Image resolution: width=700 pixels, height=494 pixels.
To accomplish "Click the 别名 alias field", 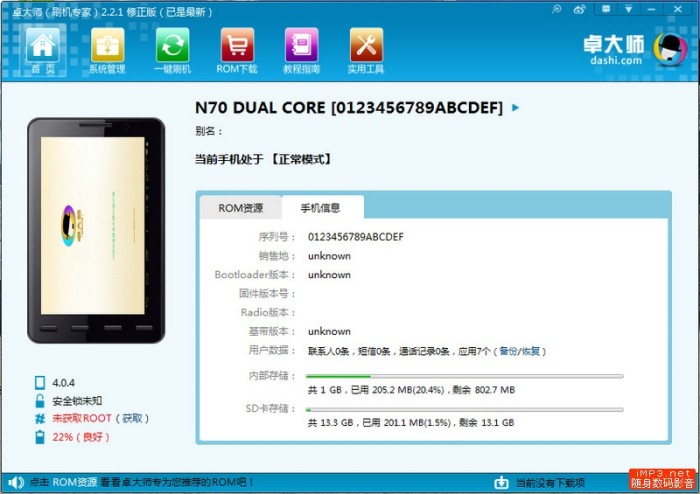I will (x=208, y=131).
